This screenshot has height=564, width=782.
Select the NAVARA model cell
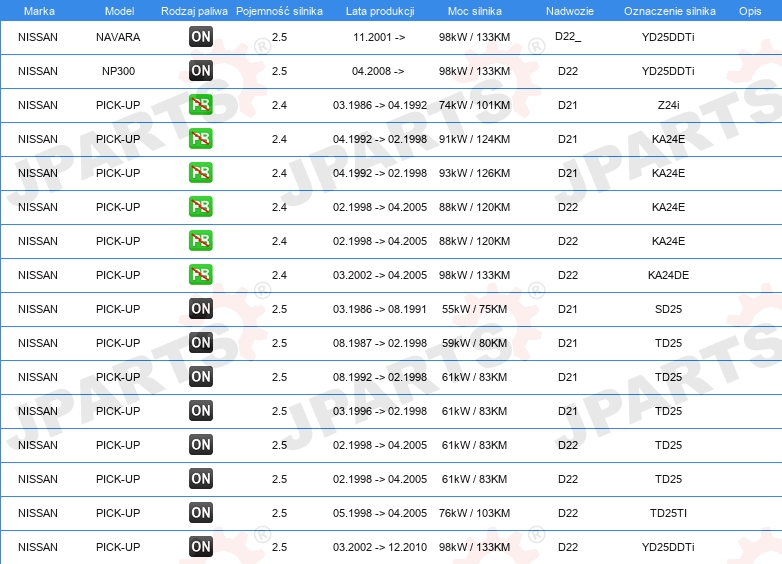coord(118,37)
